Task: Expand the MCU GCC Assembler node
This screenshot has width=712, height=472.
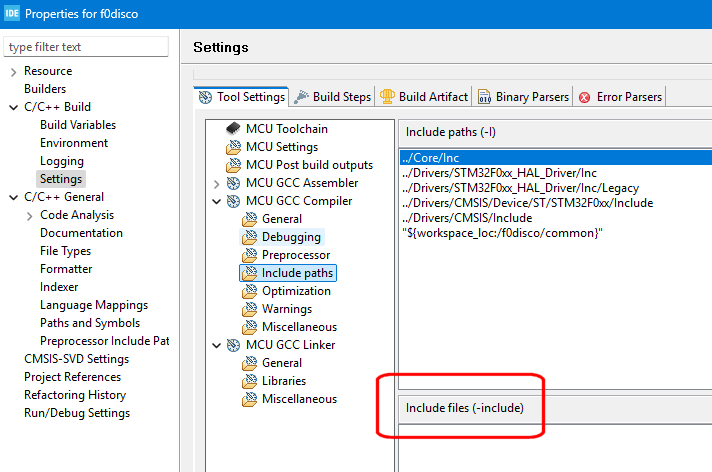Action: pos(217,183)
